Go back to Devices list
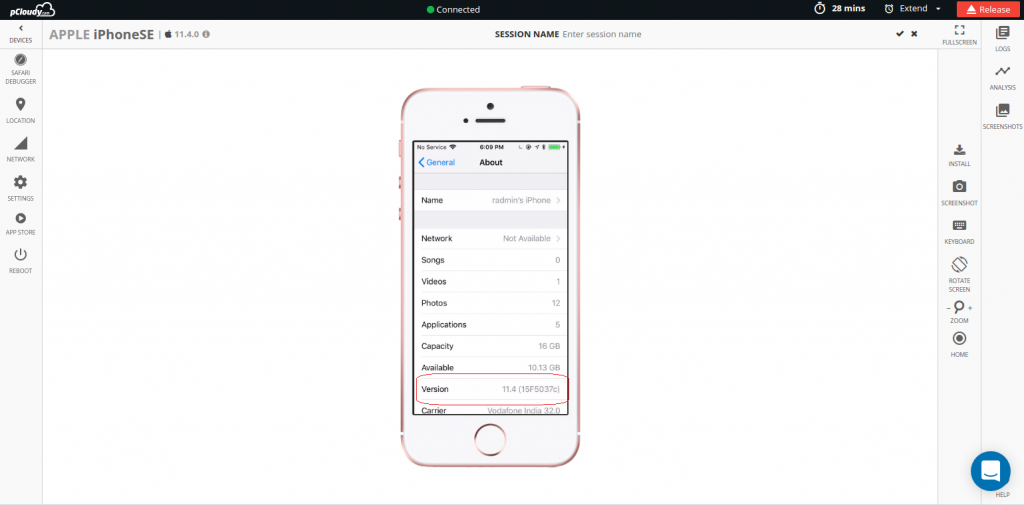This screenshot has height=505, width=1024. pos(20,34)
